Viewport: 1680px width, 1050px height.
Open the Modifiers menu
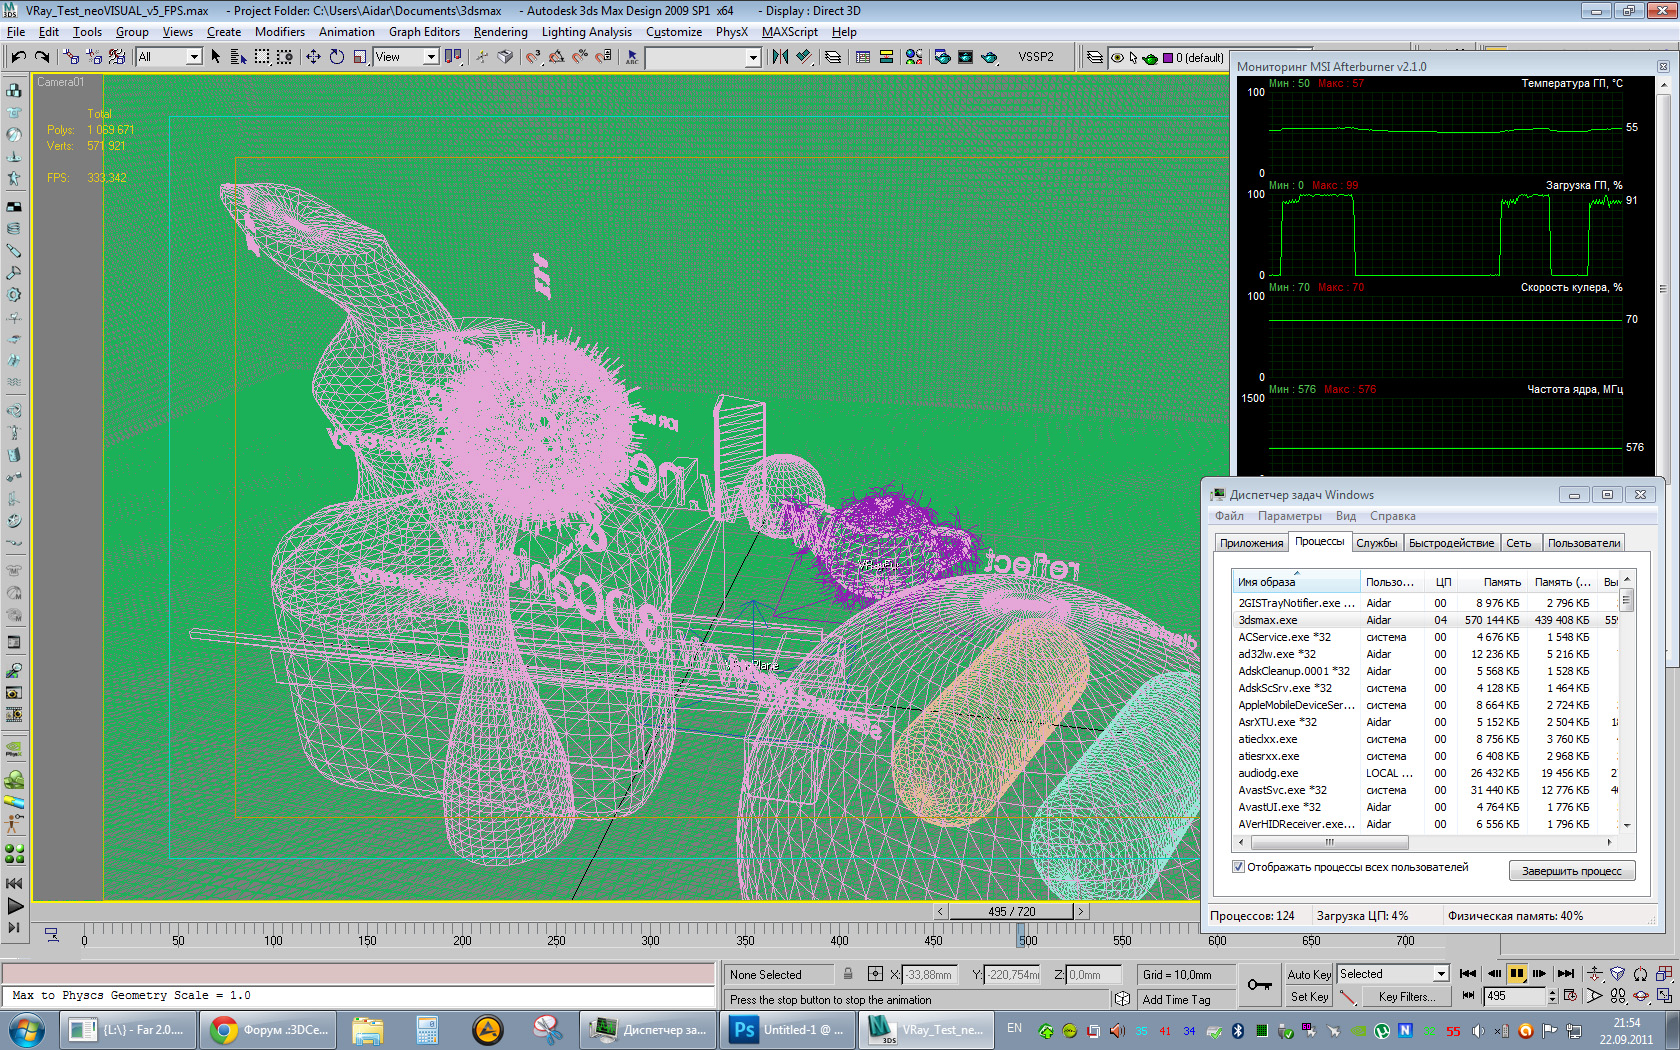(280, 32)
